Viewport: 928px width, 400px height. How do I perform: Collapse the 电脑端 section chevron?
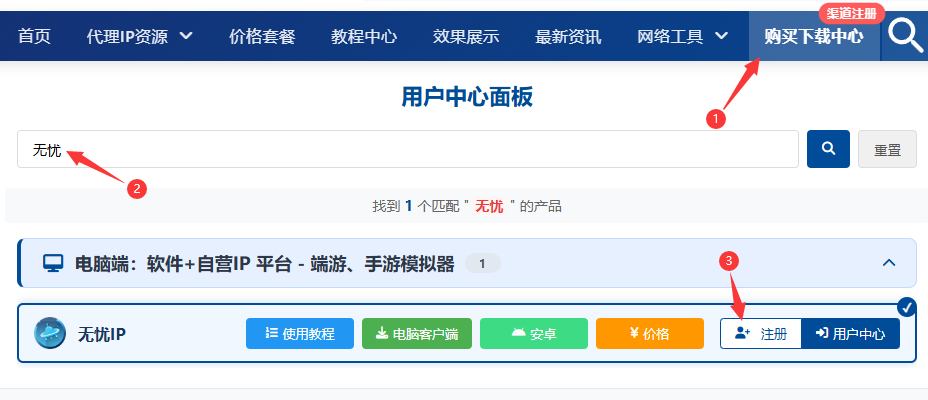889,263
